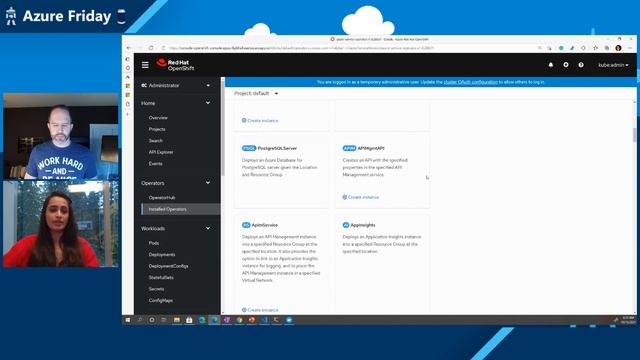Click the taskbar search icon
Screen dimensions: 640x360
140,320
